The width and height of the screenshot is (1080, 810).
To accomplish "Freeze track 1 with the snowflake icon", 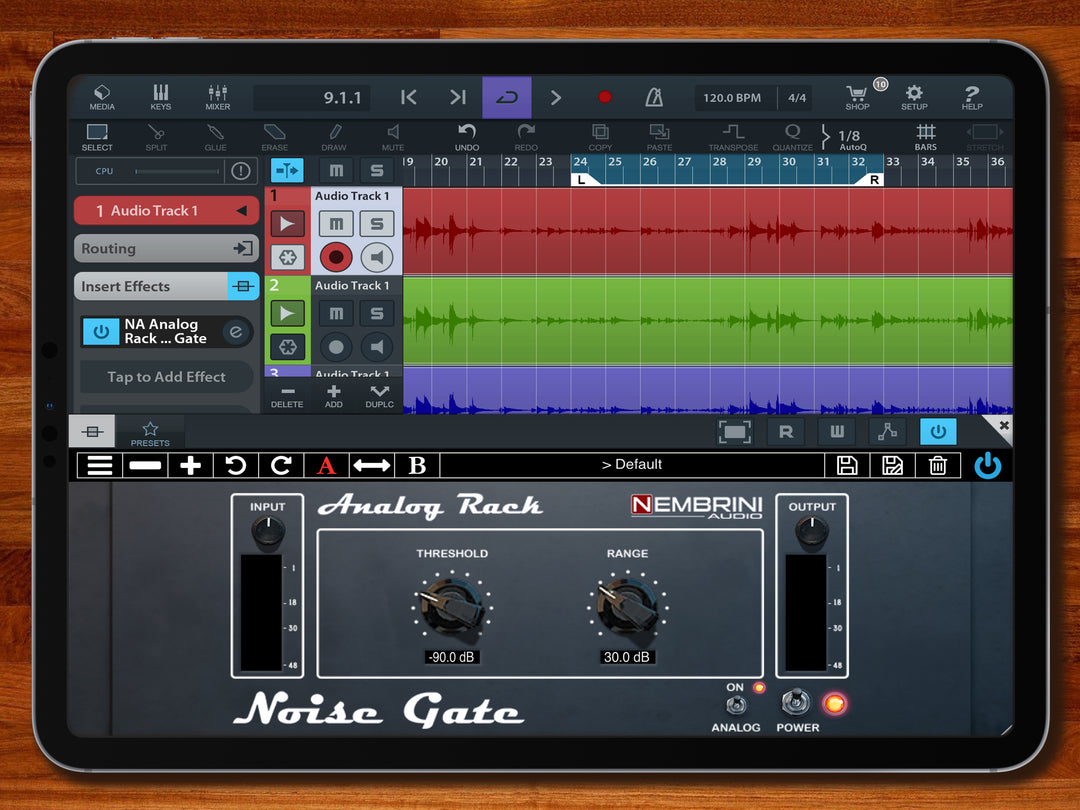I will click(287, 258).
